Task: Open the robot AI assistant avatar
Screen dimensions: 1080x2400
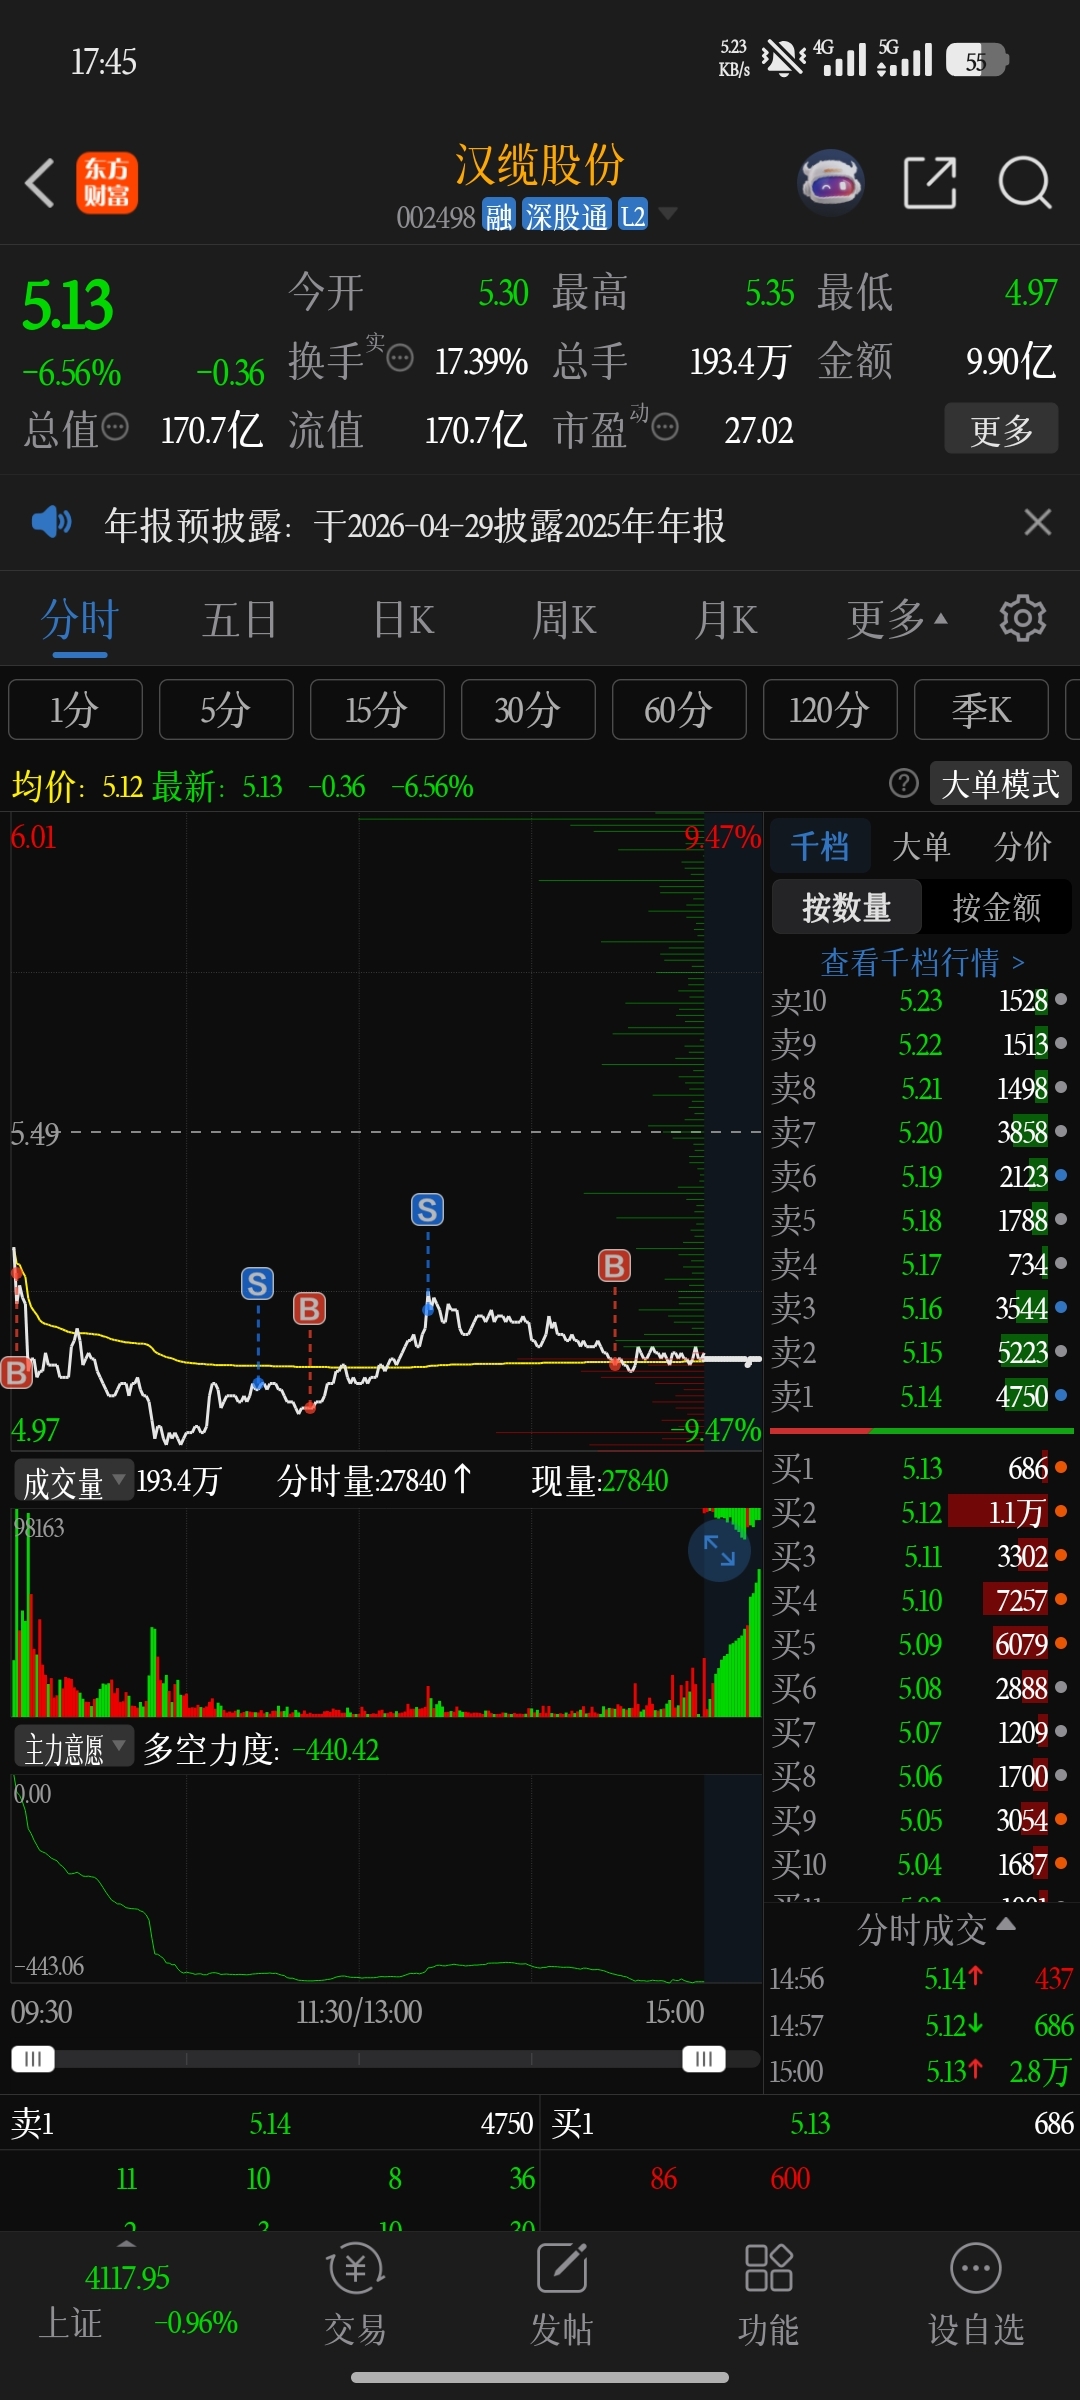Action: coord(830,183)
